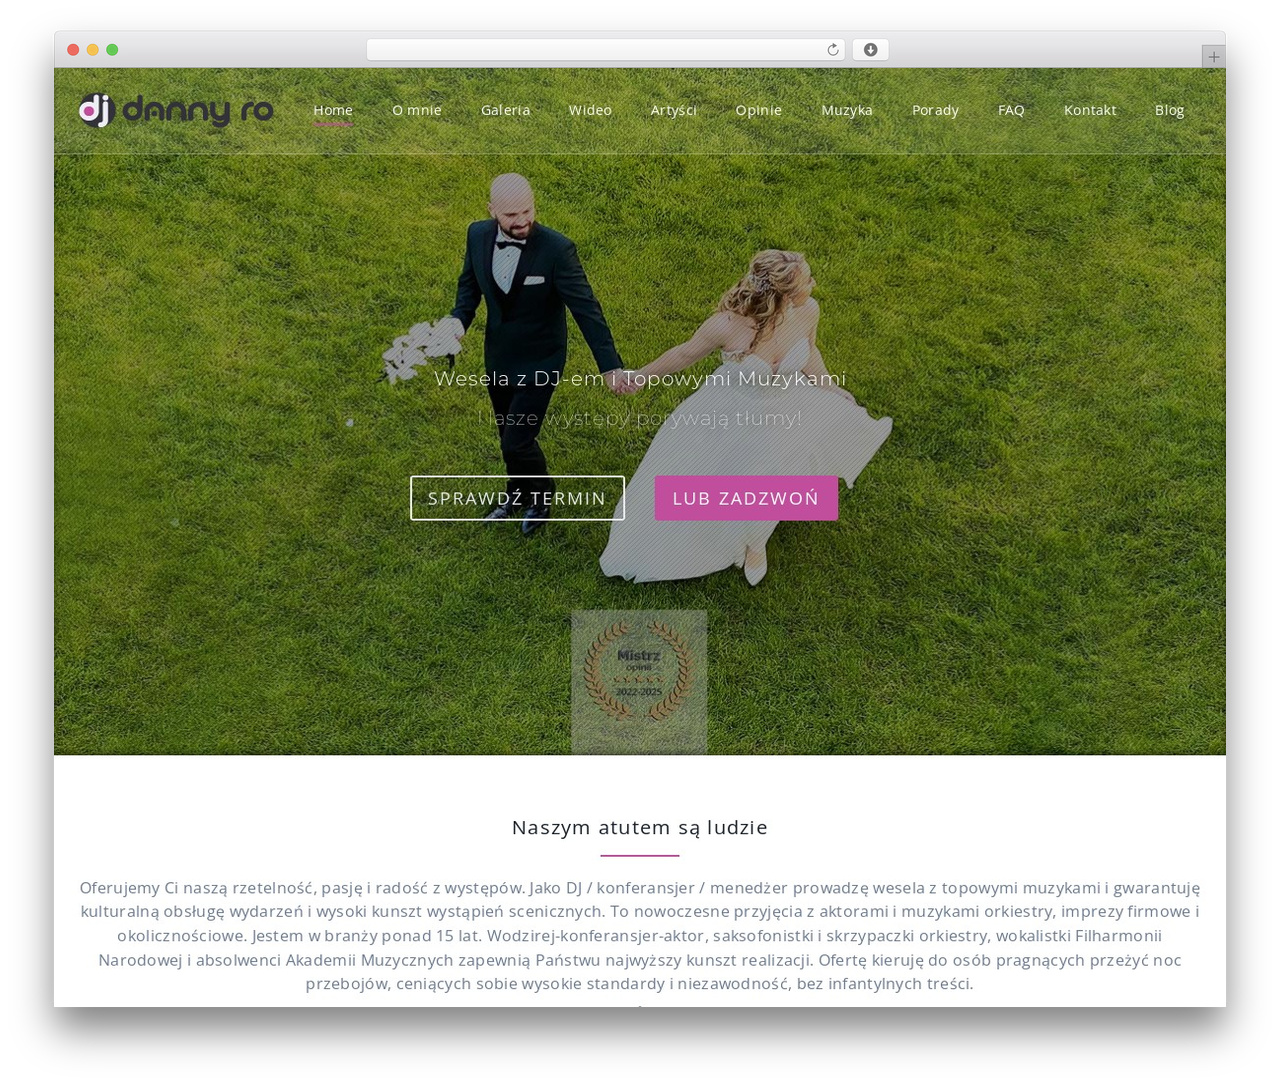
Task: Reload the page with the refresh icon
Action: [832, 50]
